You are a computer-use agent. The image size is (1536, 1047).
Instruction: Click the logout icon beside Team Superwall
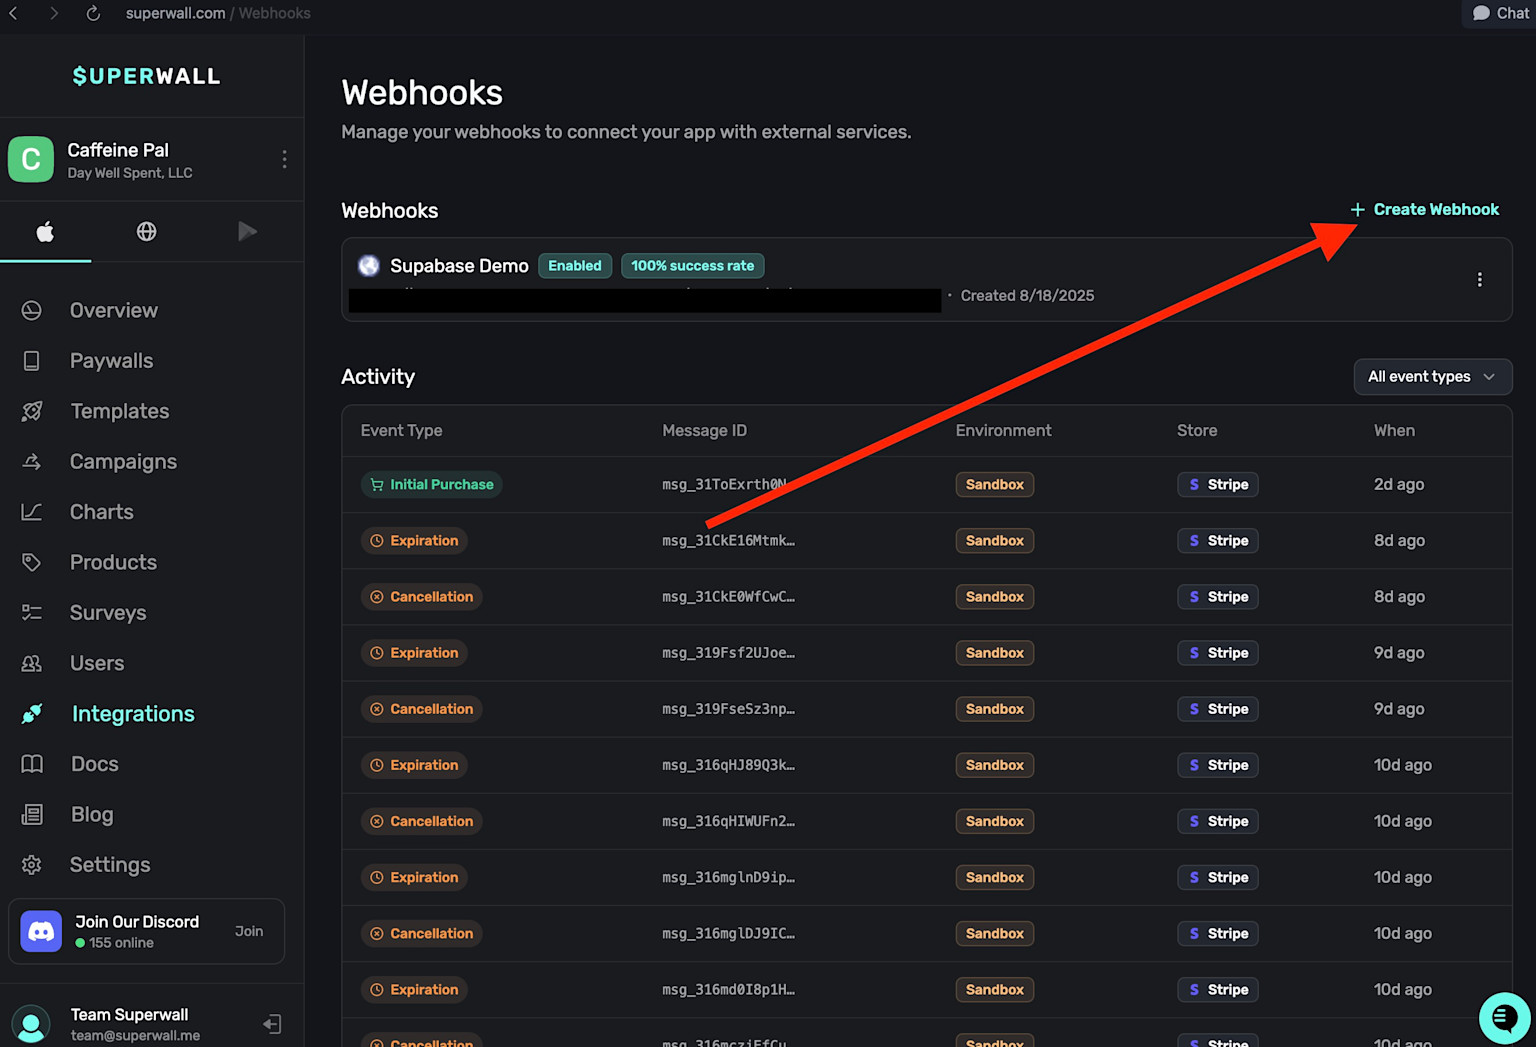coord(272,1023)
